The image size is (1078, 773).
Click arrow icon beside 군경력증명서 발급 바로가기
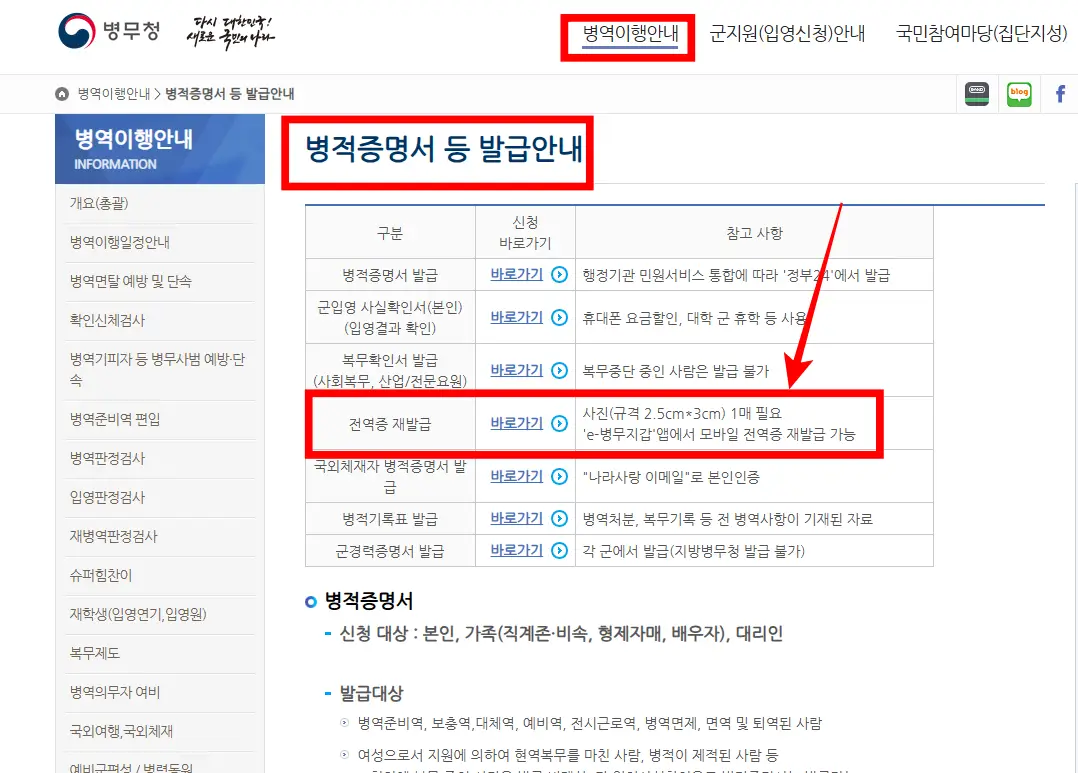[558, 550]
